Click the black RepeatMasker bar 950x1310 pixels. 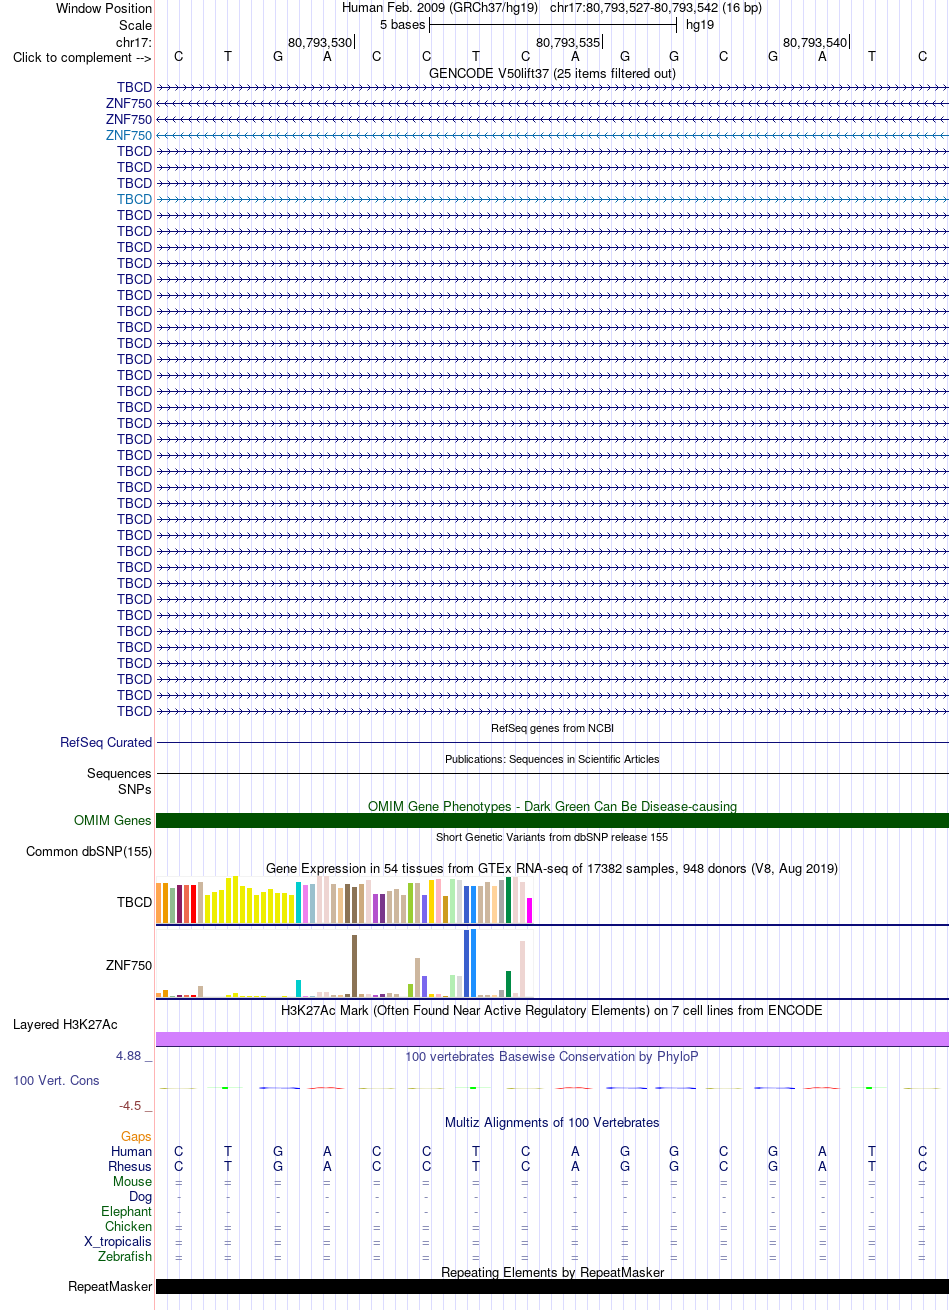coord(552,1286)
